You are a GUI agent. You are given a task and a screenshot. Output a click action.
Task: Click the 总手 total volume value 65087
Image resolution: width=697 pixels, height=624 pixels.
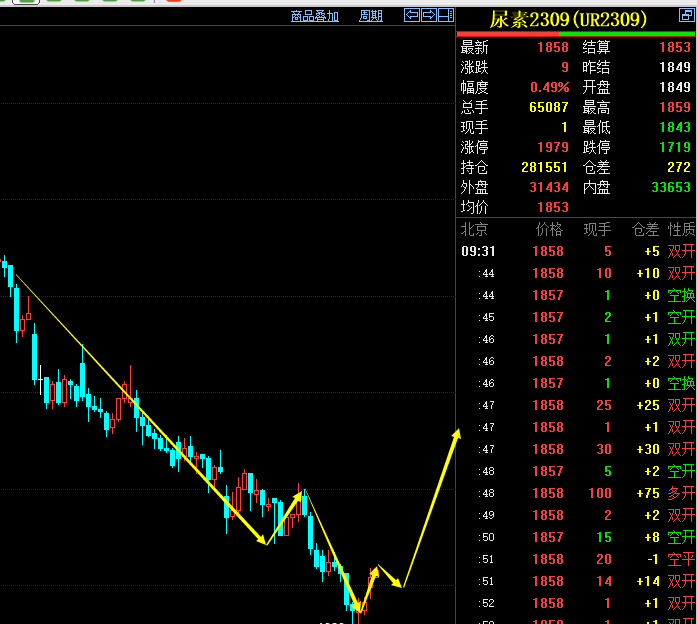548,107
